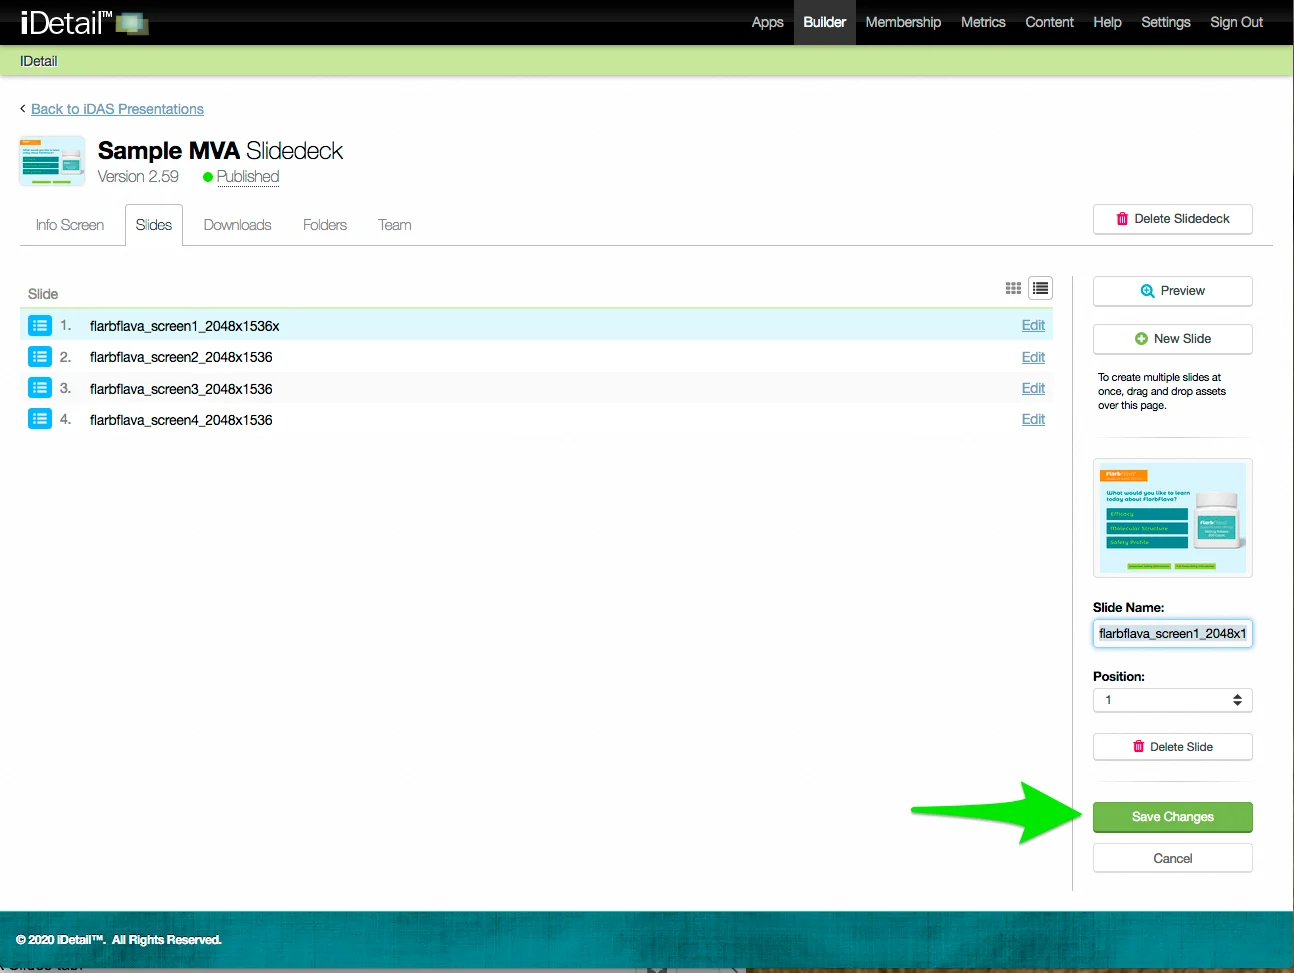Open the Folders tab
This screenshot has width=1294, height=973.
(x=325, y=225)
